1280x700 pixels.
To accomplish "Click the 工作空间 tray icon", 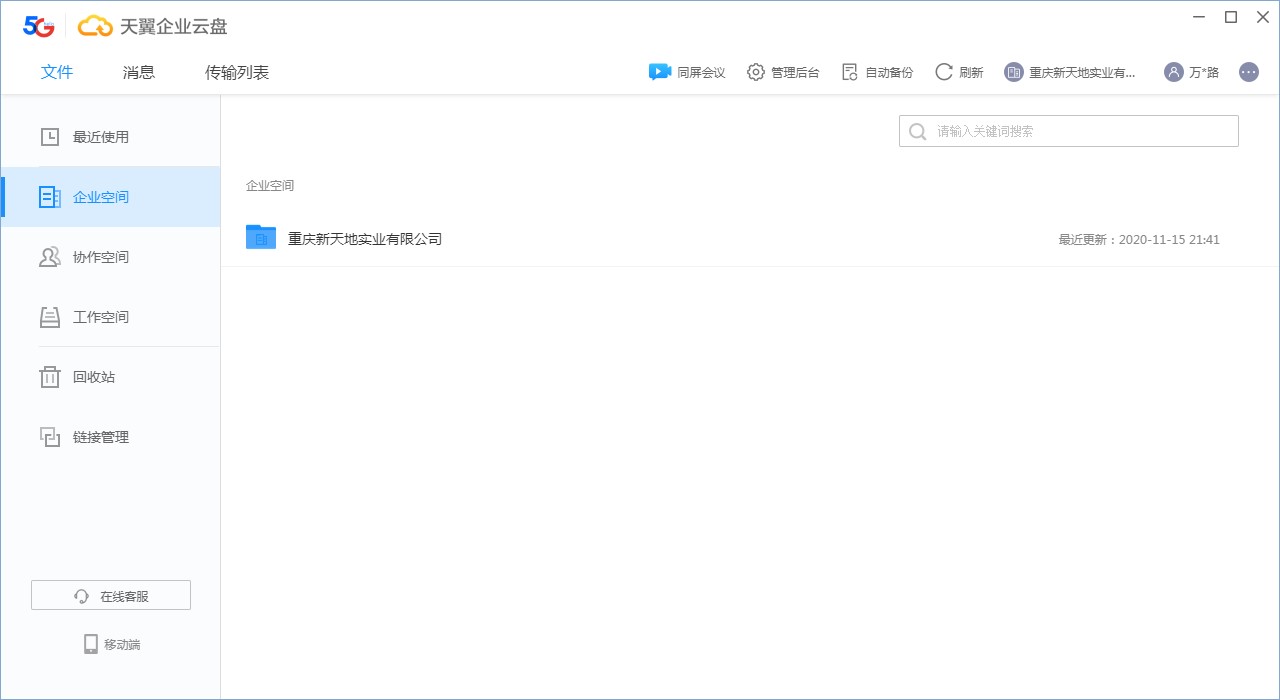I will (50, 317).
